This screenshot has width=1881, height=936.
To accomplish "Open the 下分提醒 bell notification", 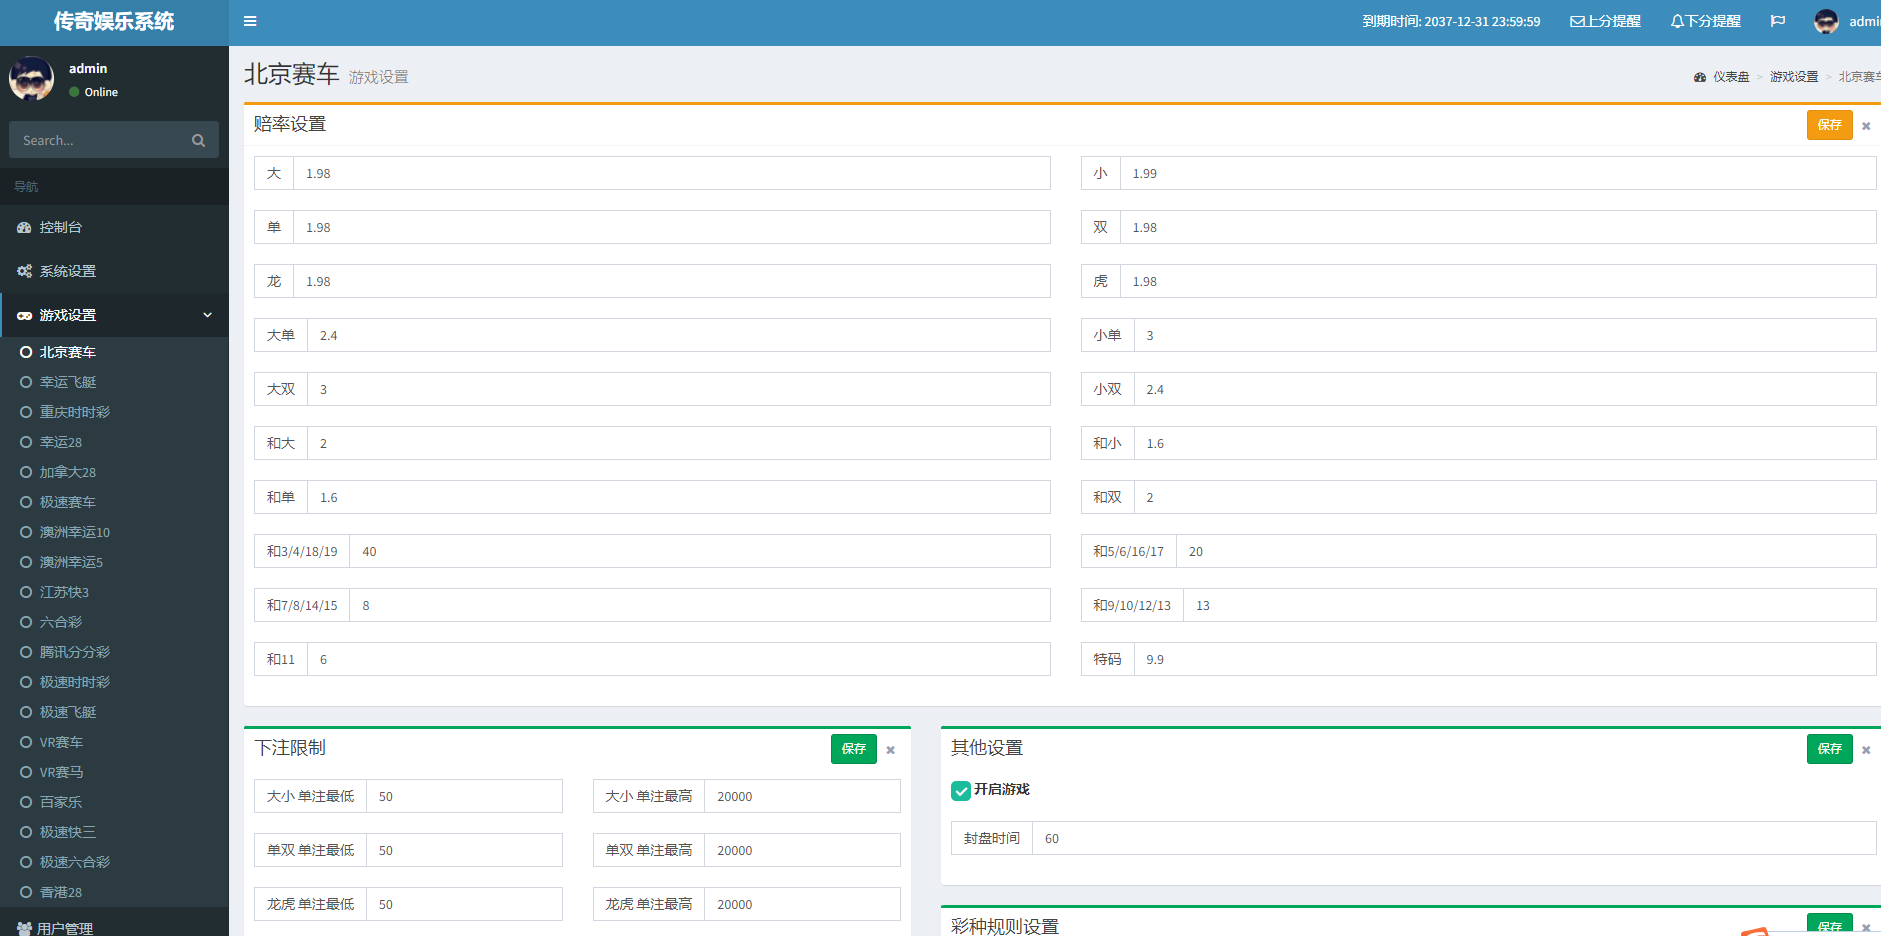I will coord(1705,21).
